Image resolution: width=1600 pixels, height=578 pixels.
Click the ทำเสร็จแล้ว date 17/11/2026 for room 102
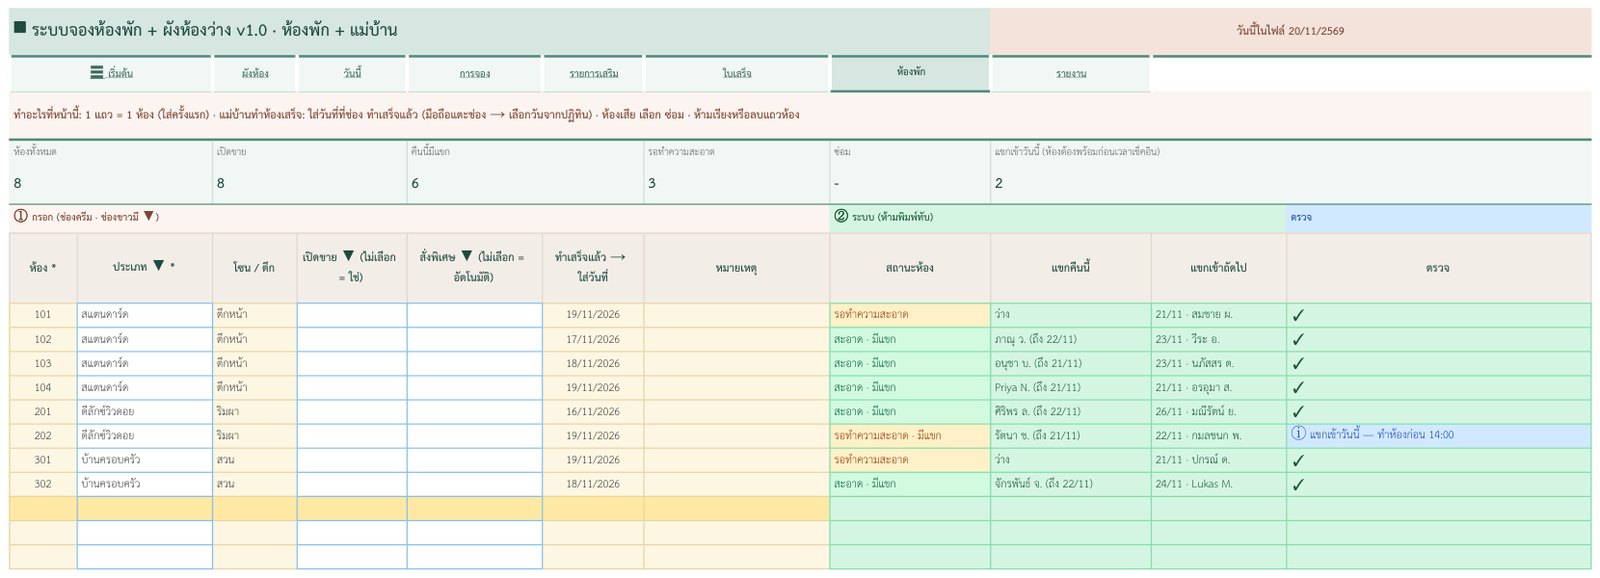(593, 339)
